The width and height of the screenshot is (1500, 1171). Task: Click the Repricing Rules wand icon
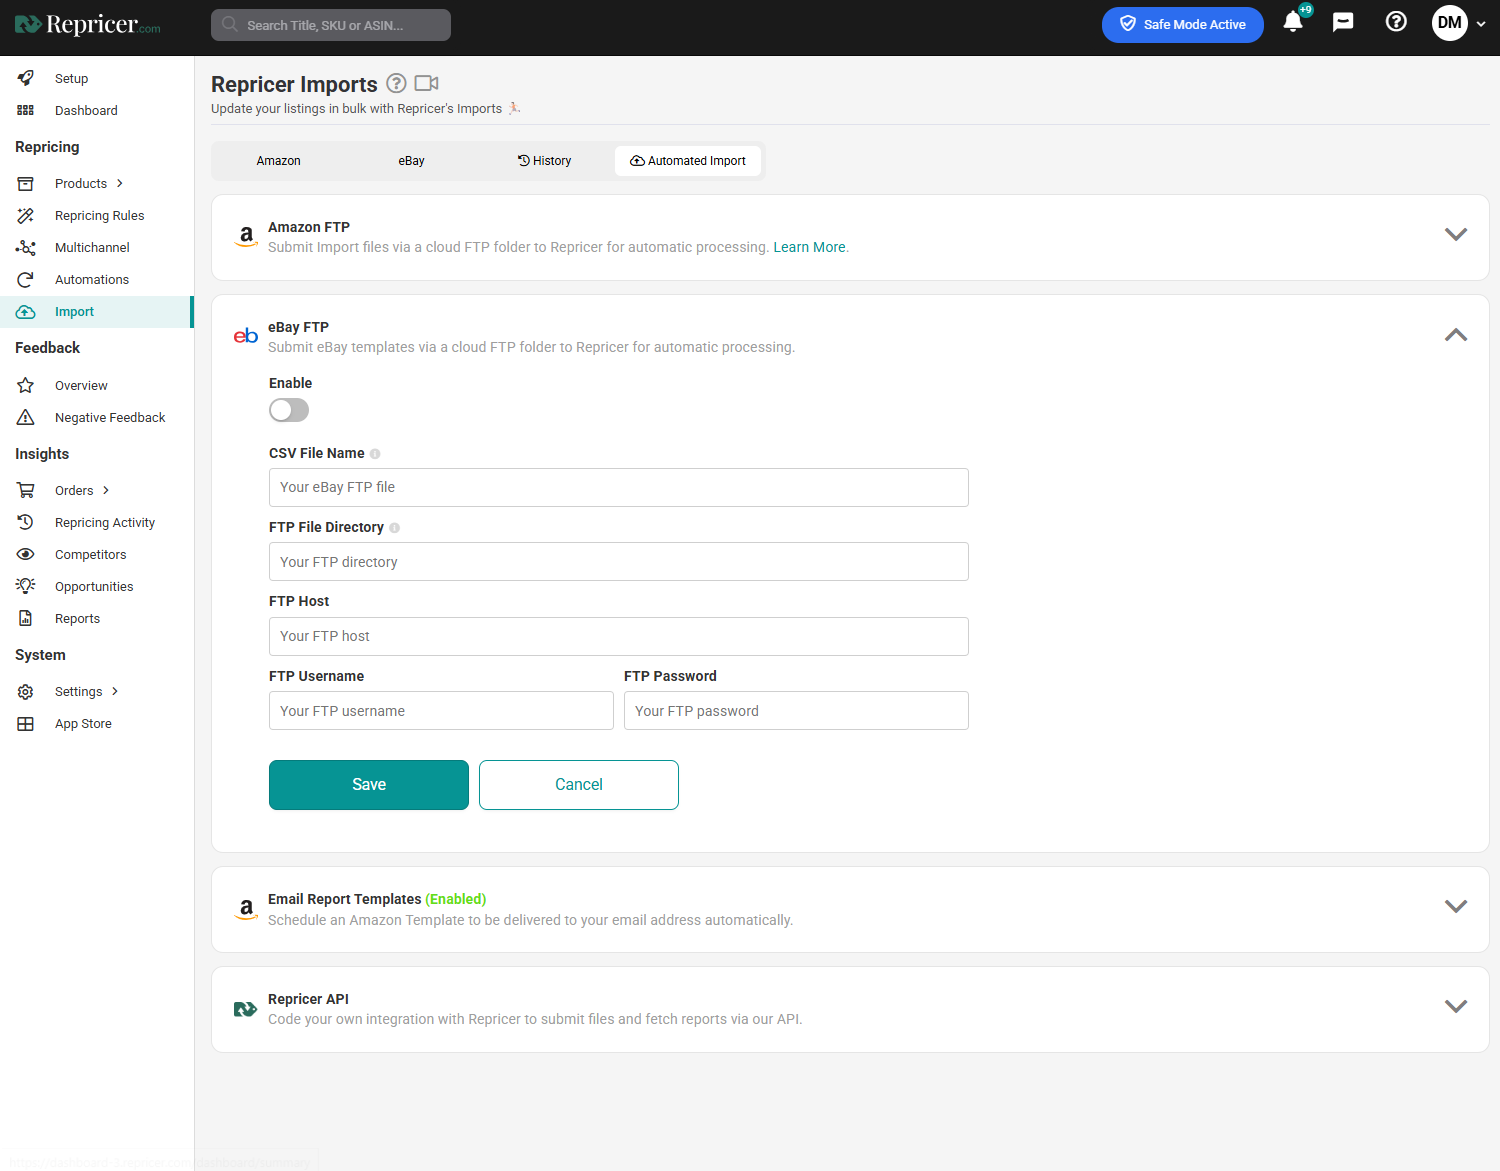(x=26, y=216)
